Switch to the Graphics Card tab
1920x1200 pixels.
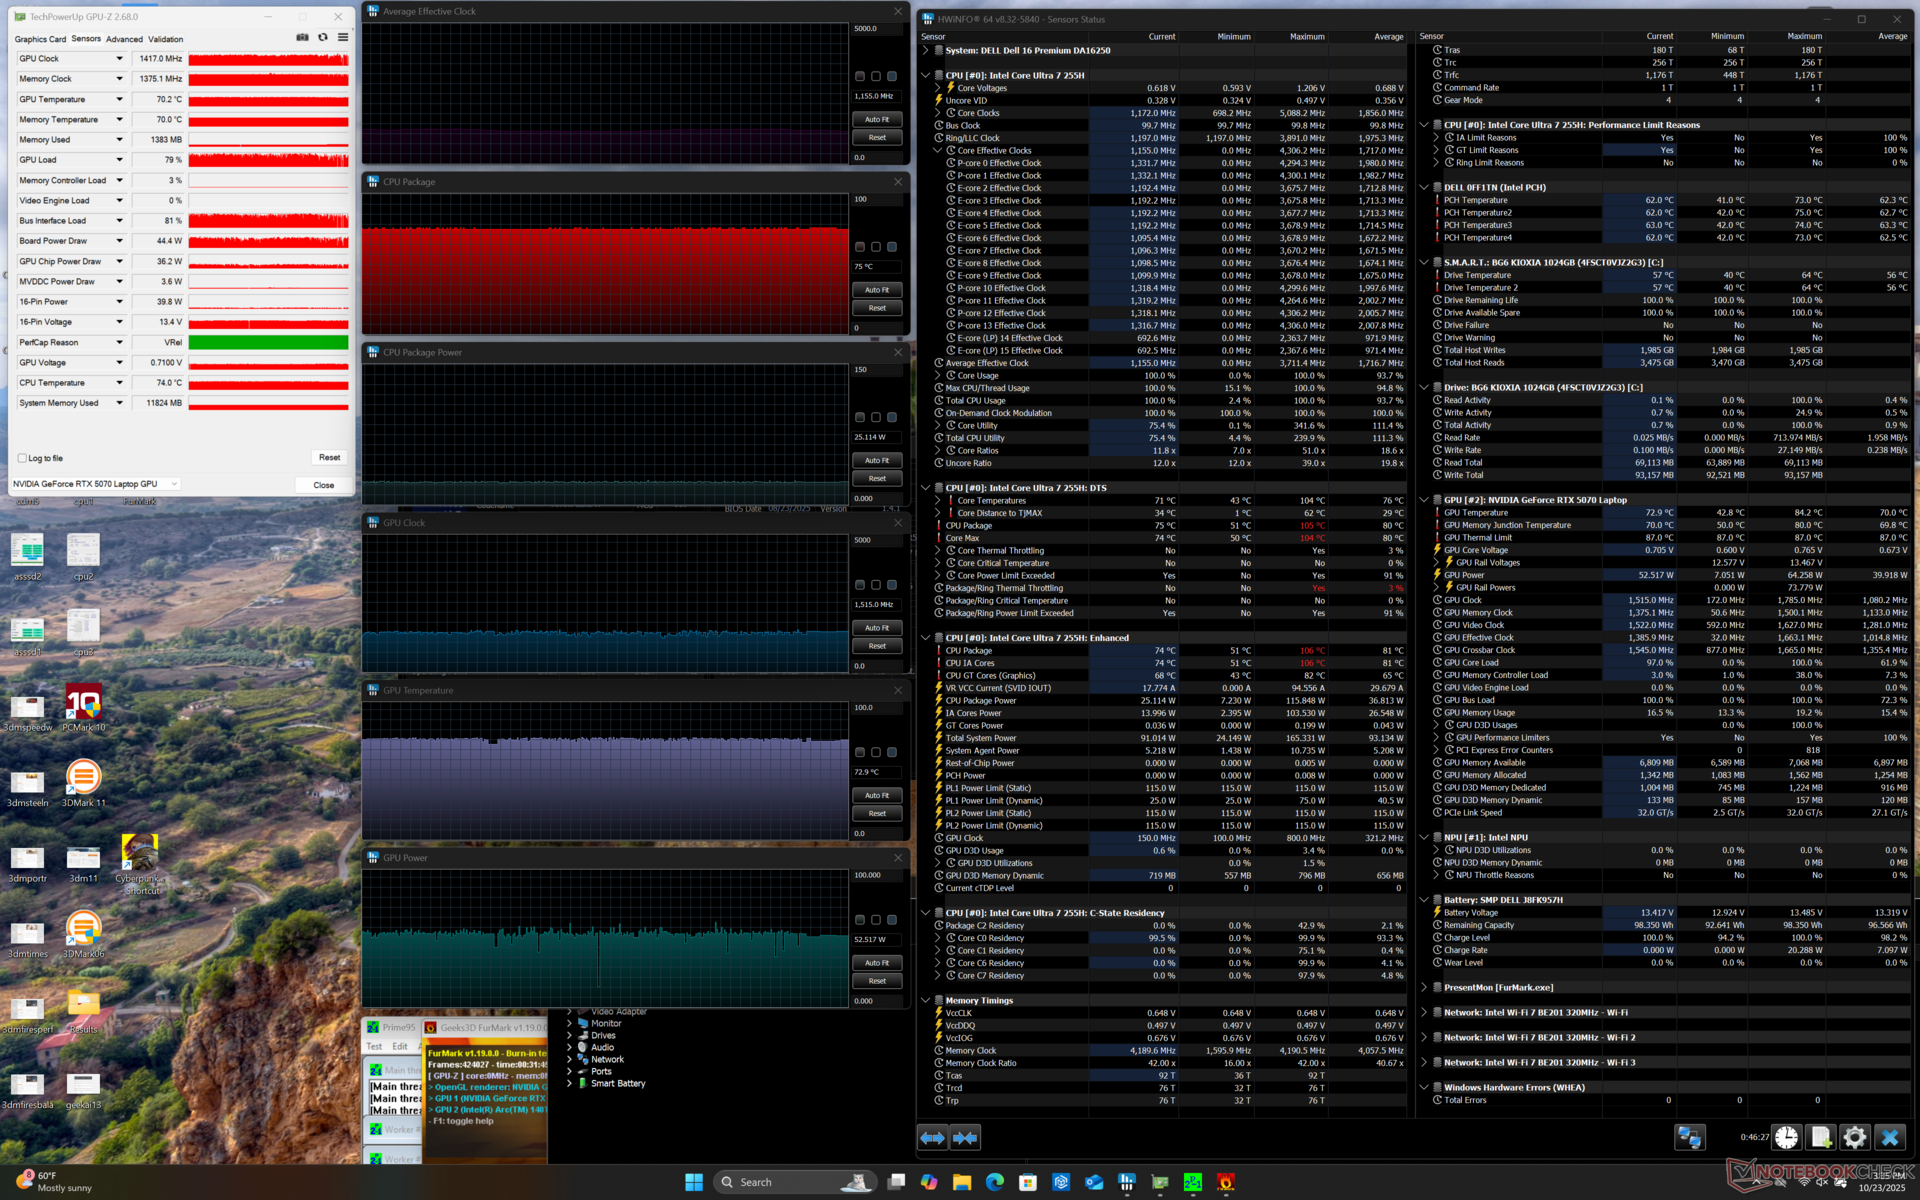[x=40, y=39]
